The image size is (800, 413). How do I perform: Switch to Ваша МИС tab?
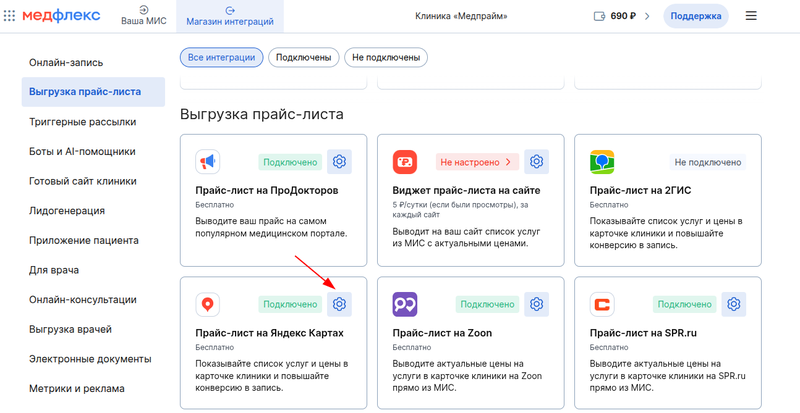coord(144,16)
